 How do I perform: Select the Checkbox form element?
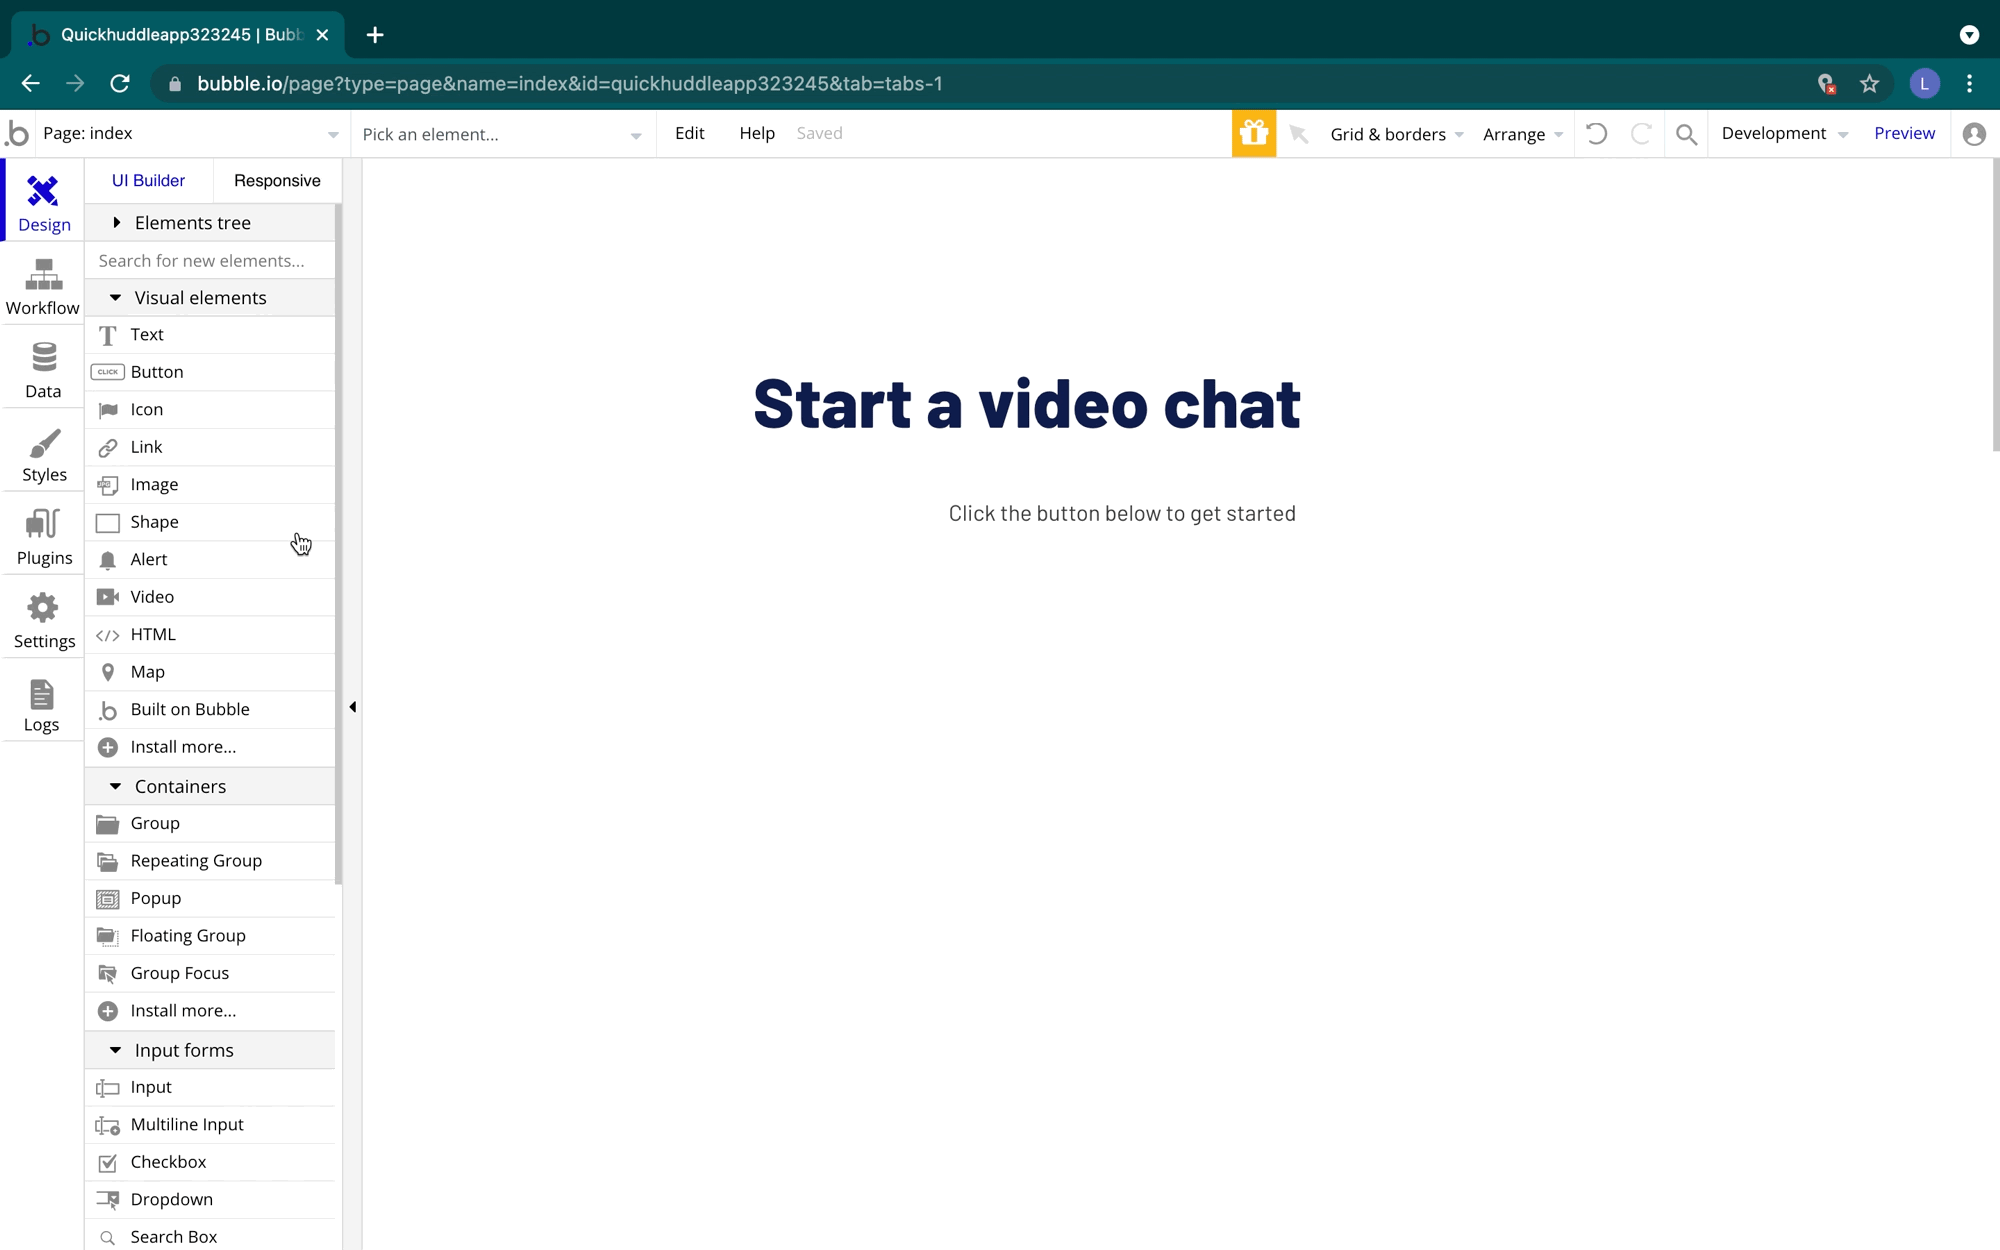point(210,1163)
